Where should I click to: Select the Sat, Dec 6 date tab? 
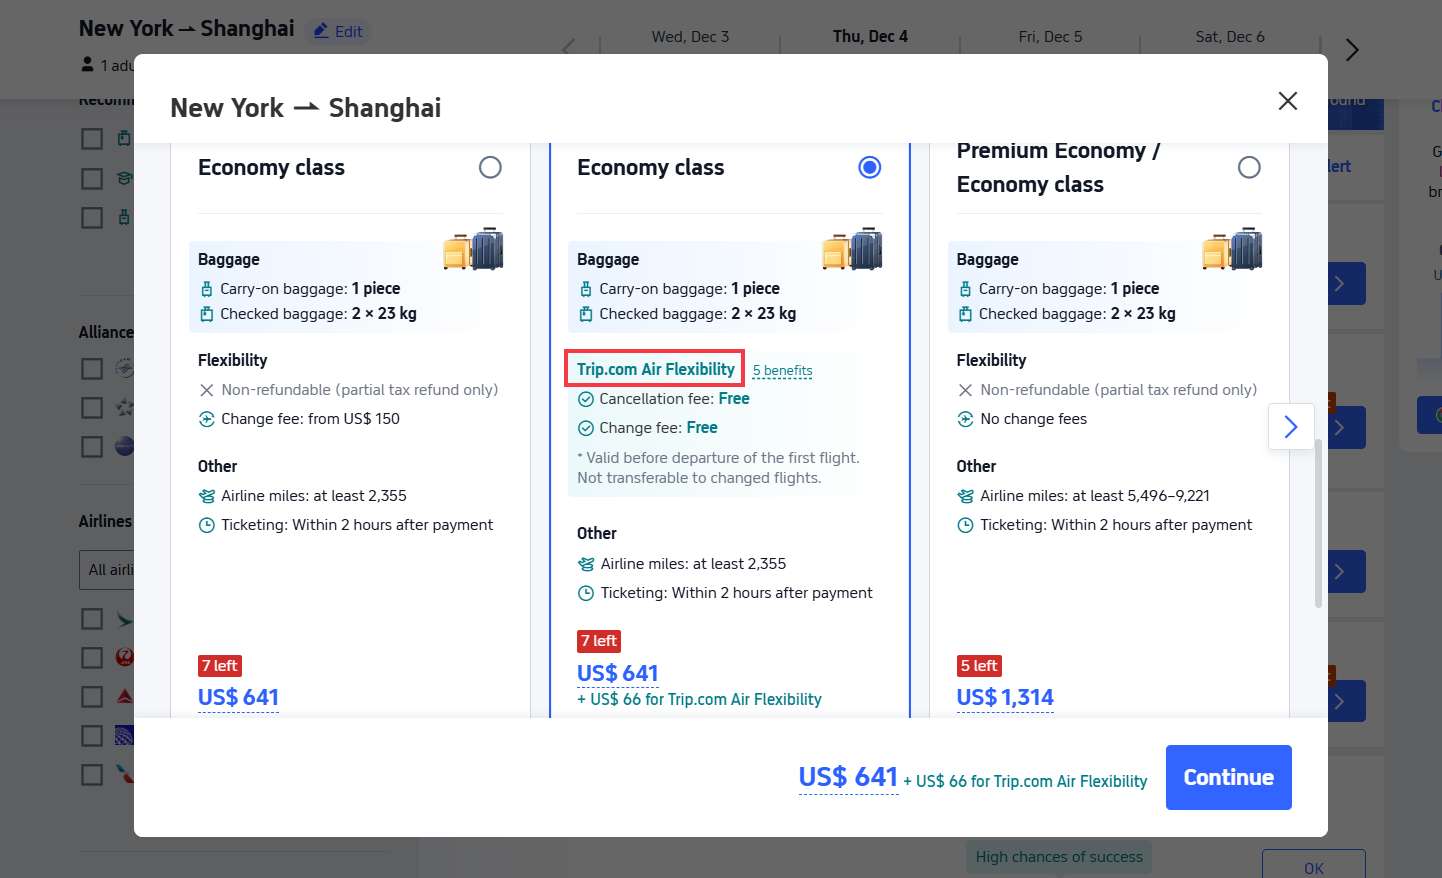click(x=1229, y=37)
